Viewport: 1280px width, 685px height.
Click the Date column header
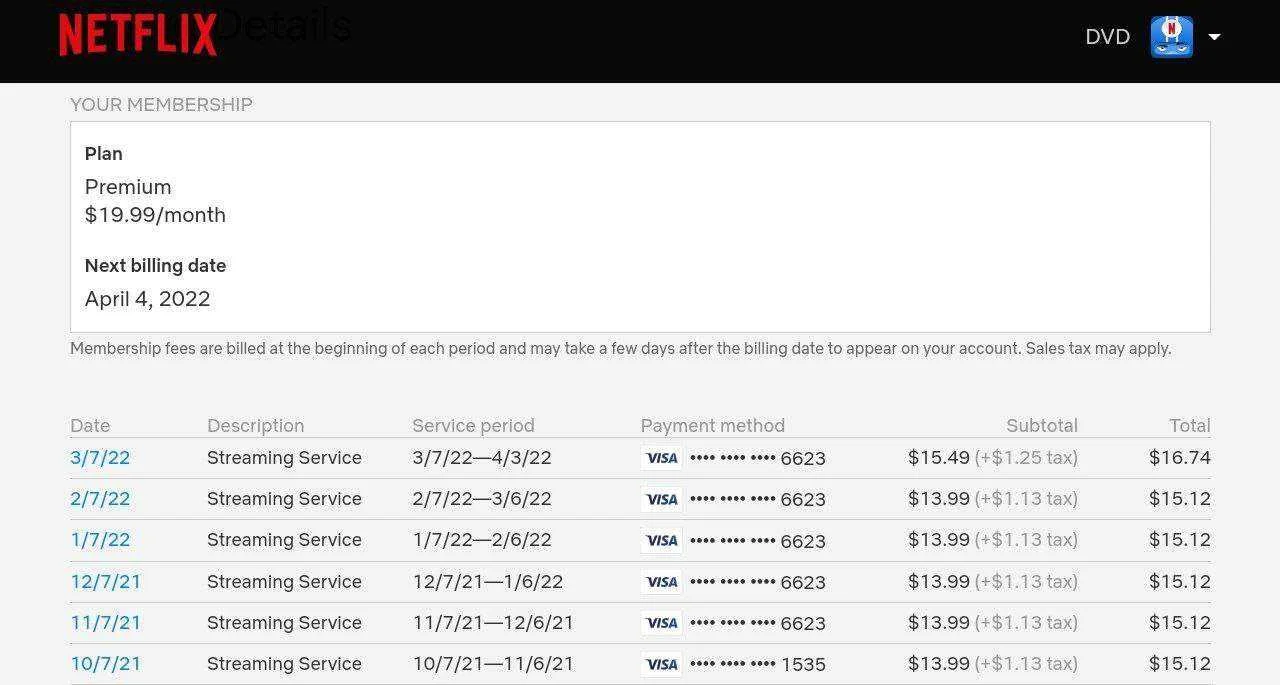point(90,426)
